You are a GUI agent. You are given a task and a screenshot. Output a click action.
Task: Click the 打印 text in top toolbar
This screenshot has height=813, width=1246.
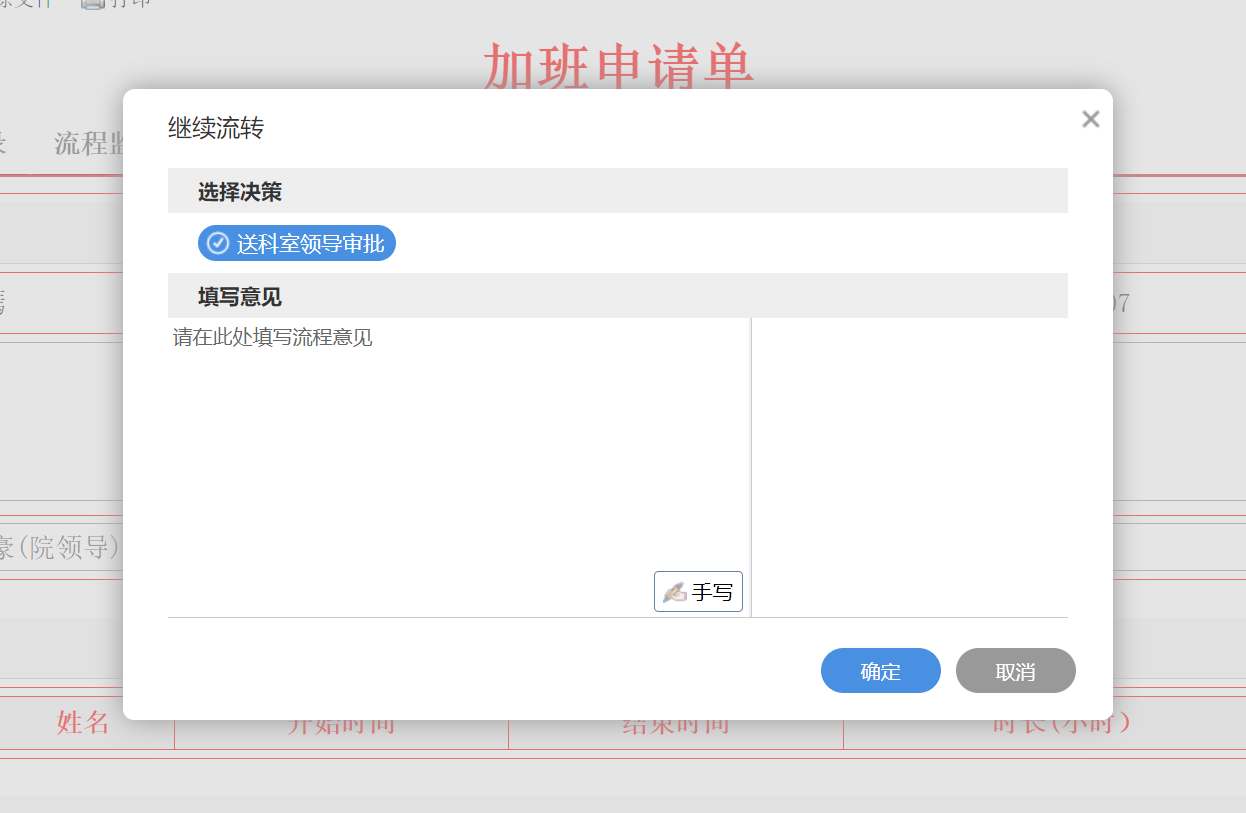[x=130, y=3]
